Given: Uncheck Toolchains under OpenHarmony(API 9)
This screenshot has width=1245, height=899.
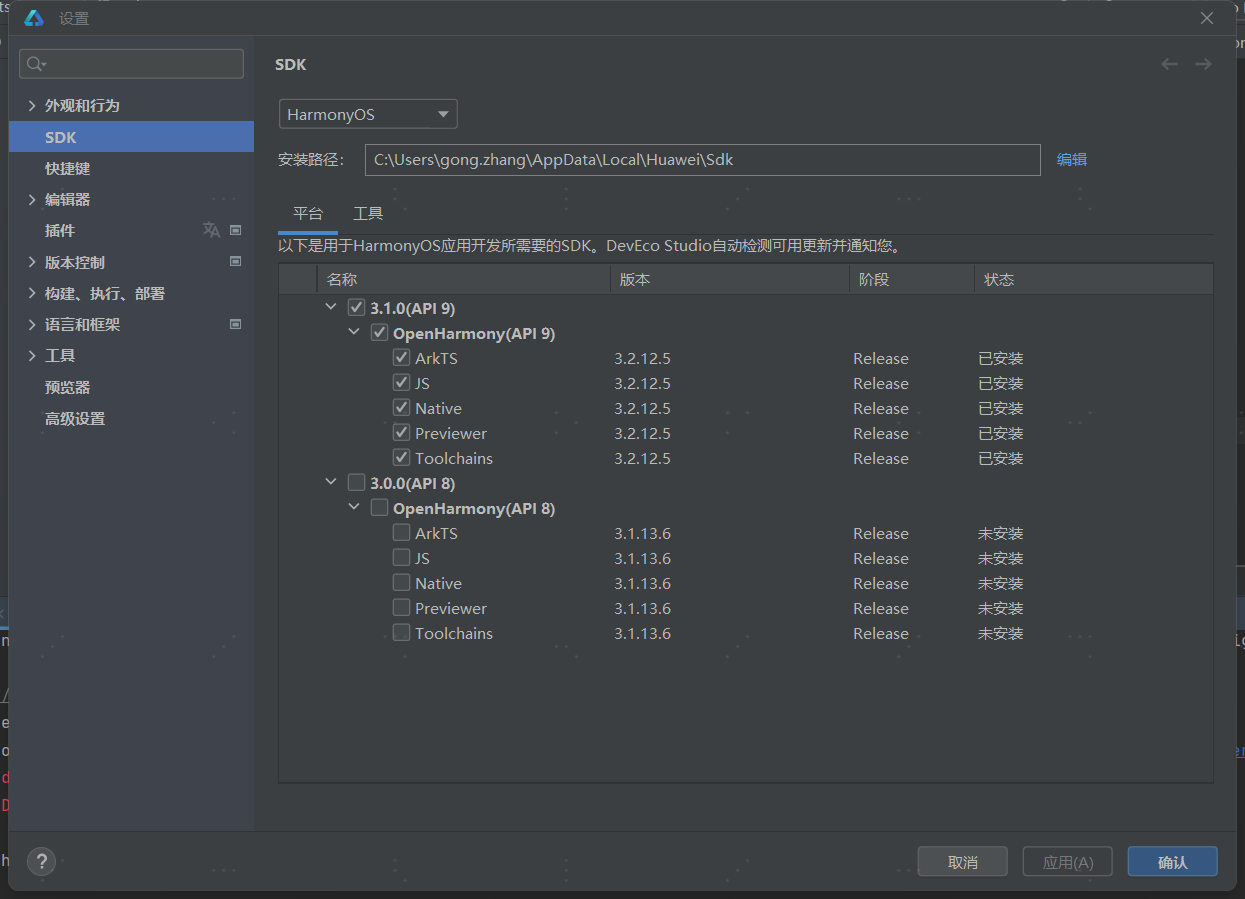Looking at the screenshot, I should (401, 457).
